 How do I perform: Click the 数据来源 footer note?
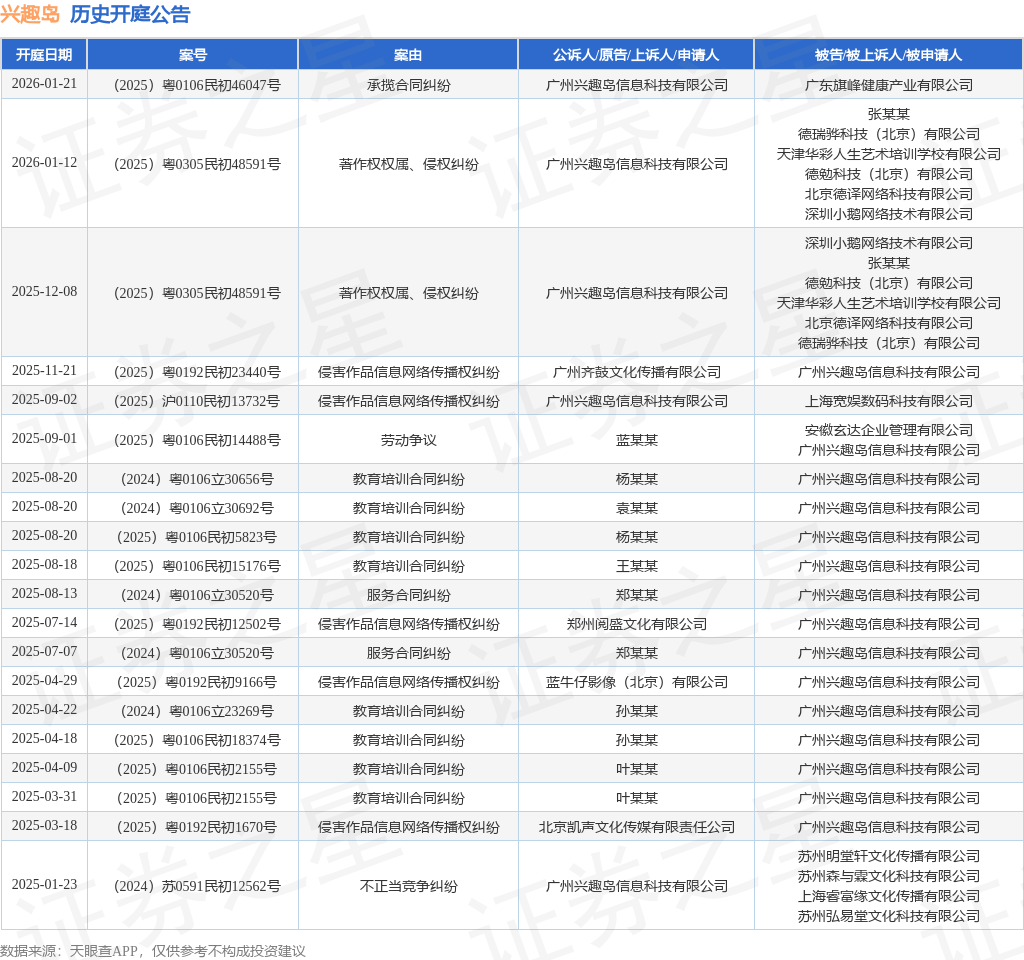point(153,951)
